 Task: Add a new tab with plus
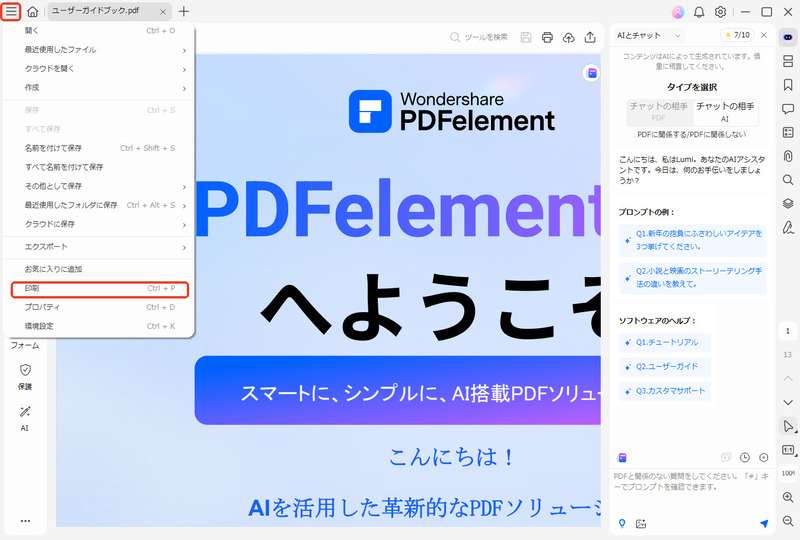(x=184, y=11)
